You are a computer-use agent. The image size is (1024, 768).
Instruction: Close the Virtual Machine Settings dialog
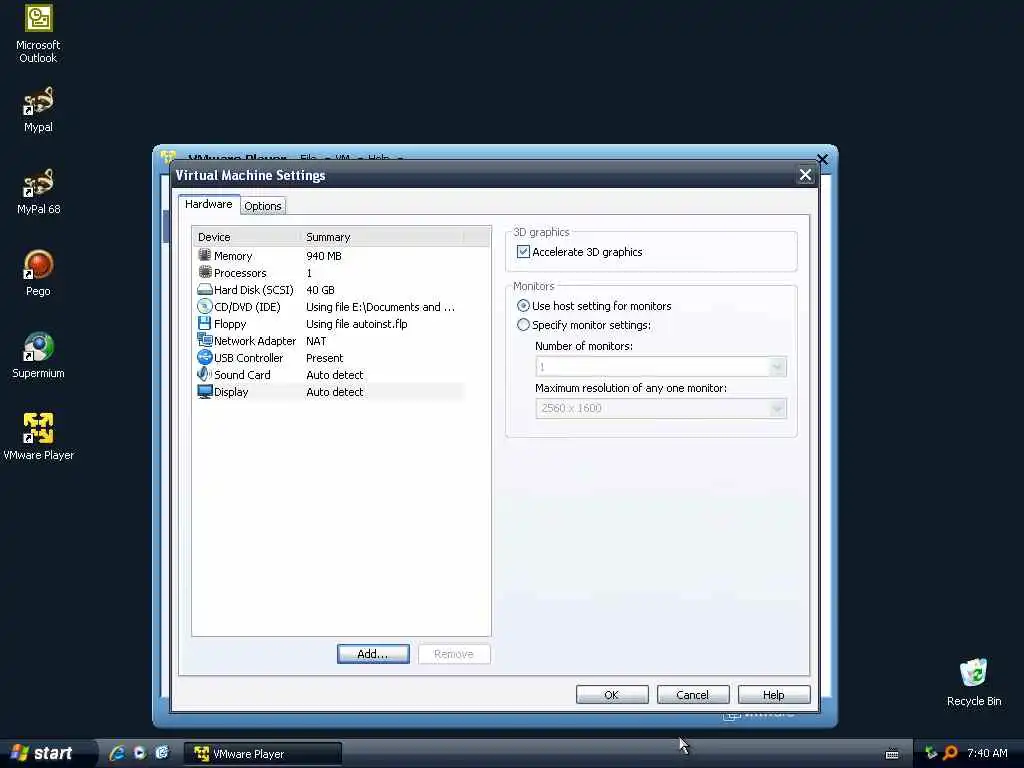point(805,175)
